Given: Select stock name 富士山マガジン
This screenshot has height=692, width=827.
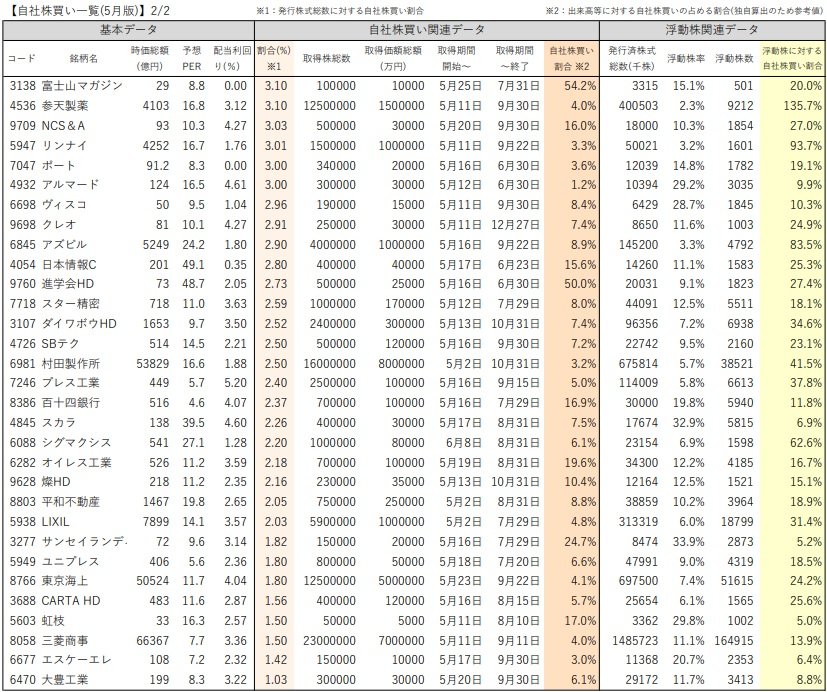Looking at the screenshot, I should pos(82,85).
